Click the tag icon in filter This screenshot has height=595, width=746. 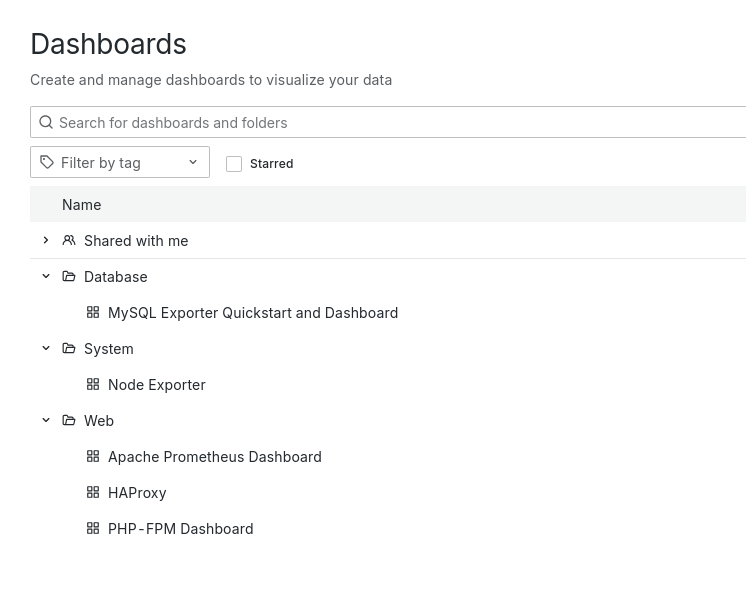47,162
